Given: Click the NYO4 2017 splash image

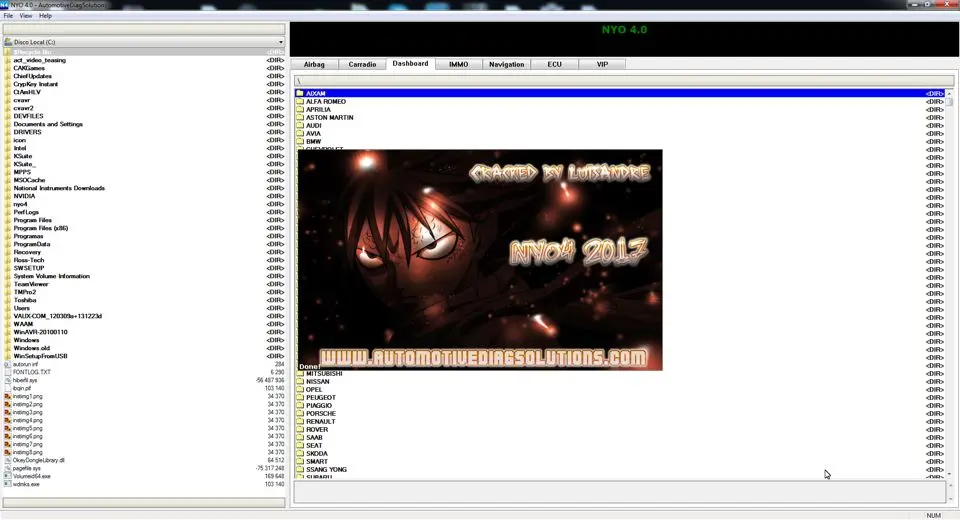Looking at the screenshot, I should click(480, 260).
